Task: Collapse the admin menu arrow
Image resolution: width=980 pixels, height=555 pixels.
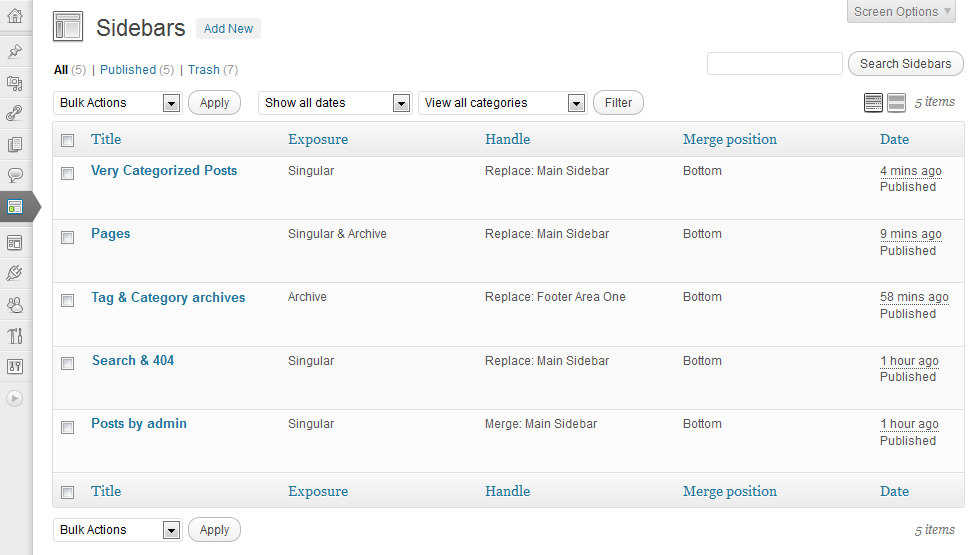Action: pyautogui.click(x=15, y=398)
